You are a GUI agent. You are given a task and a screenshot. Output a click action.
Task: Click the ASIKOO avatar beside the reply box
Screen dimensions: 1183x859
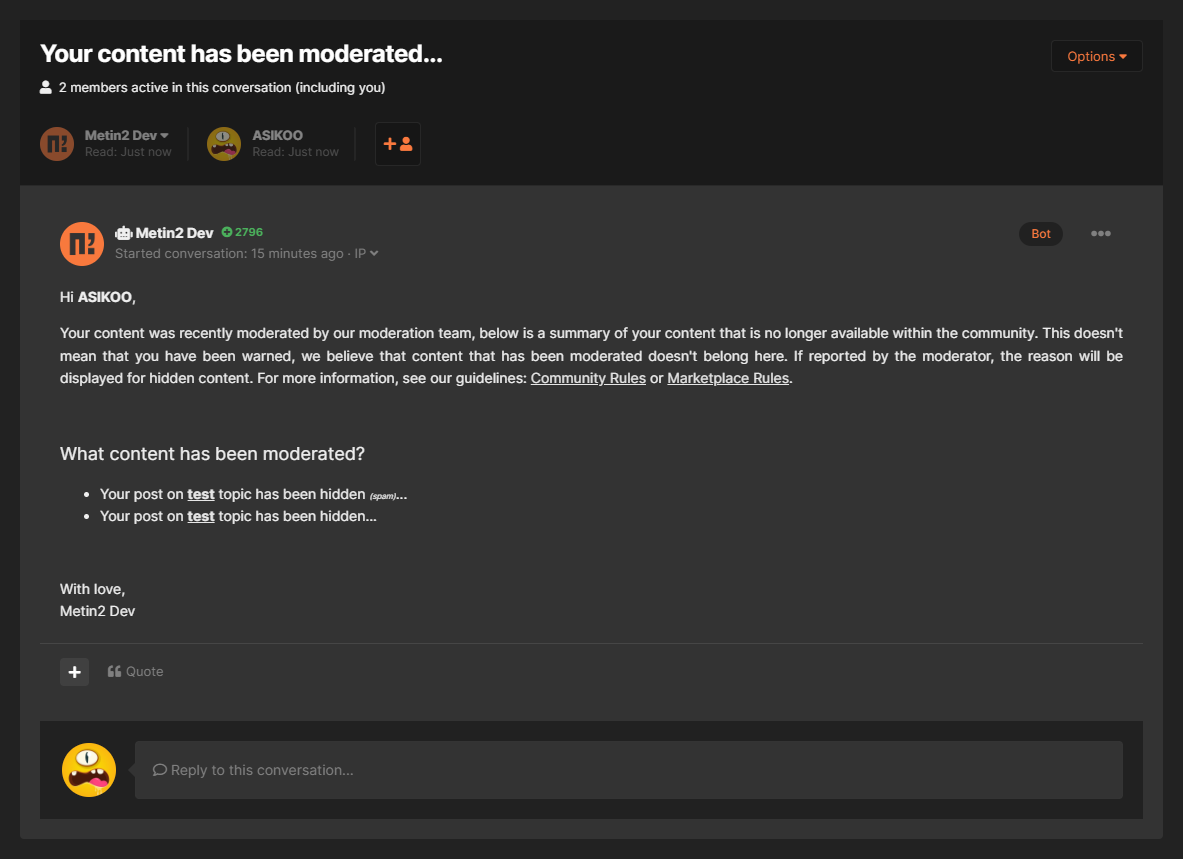point(88,769)
